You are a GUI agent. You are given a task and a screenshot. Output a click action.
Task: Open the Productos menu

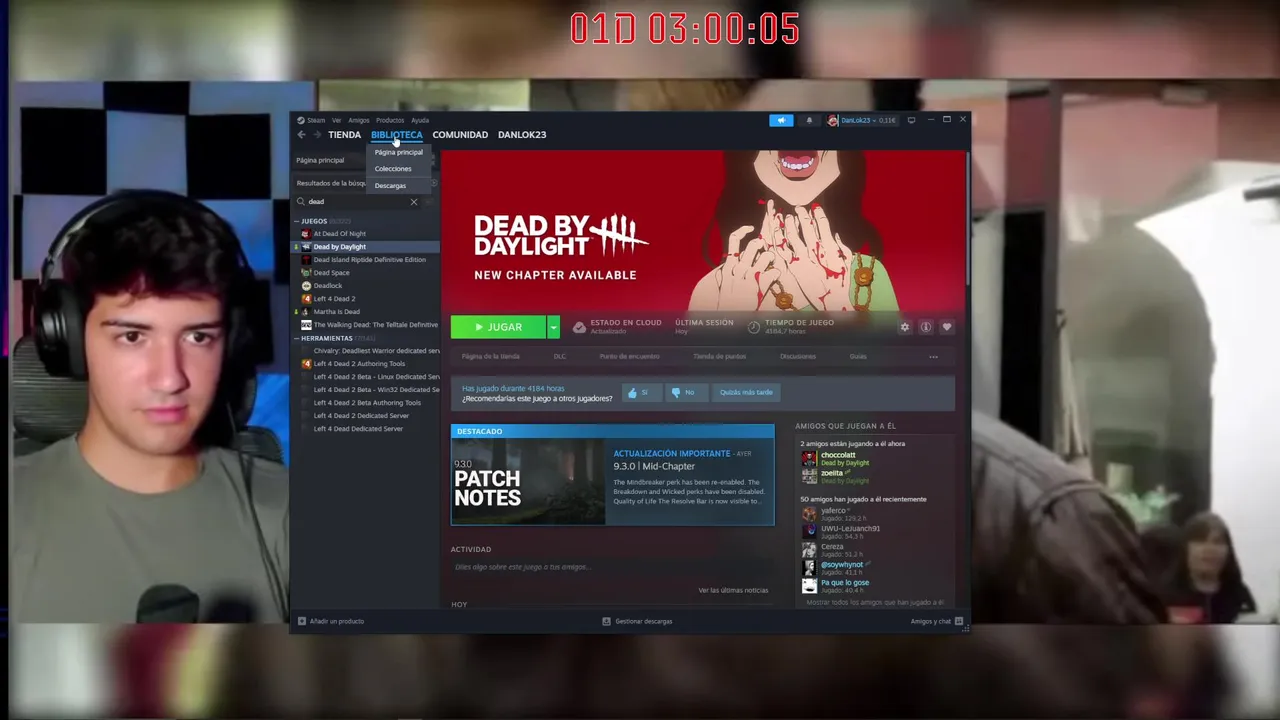(390, 120)
